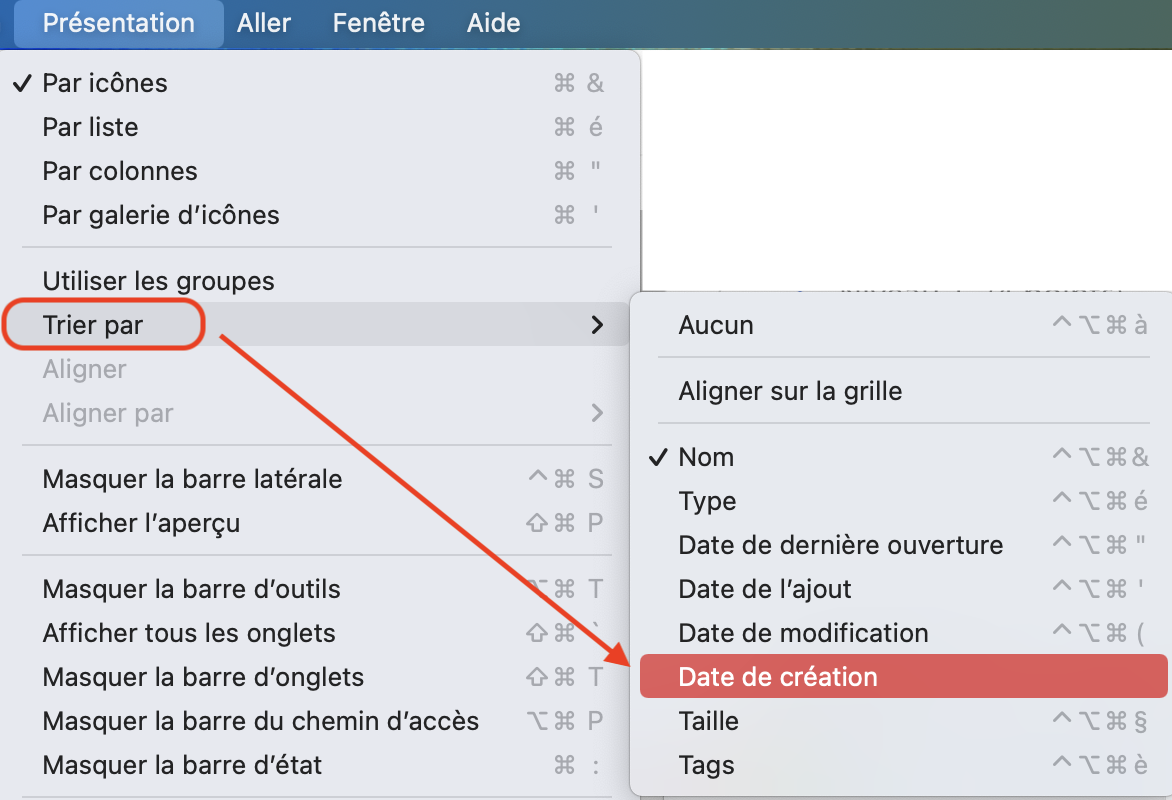Hide the sidebar with Masquer la barre latérale
Screen dimensions: 1172x800
(192, 479)
